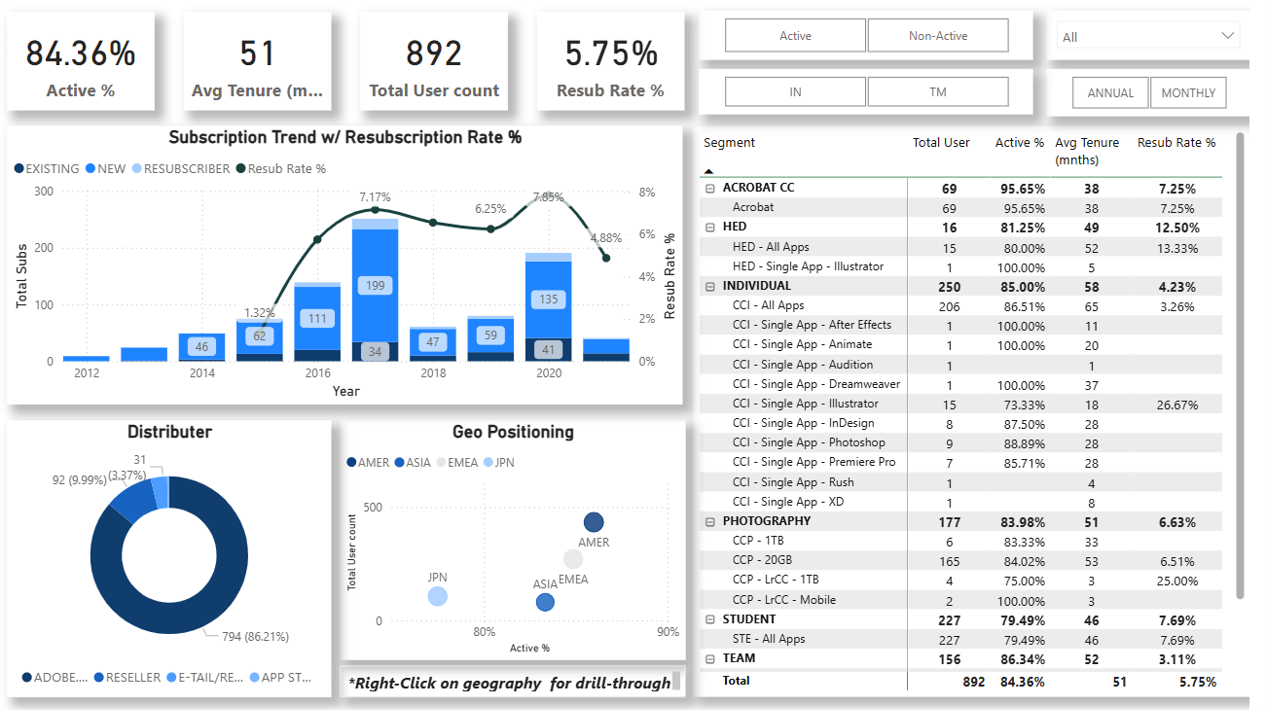
Task: Select the ASIA bubble in scatter chart
Action: coord(545,602)
